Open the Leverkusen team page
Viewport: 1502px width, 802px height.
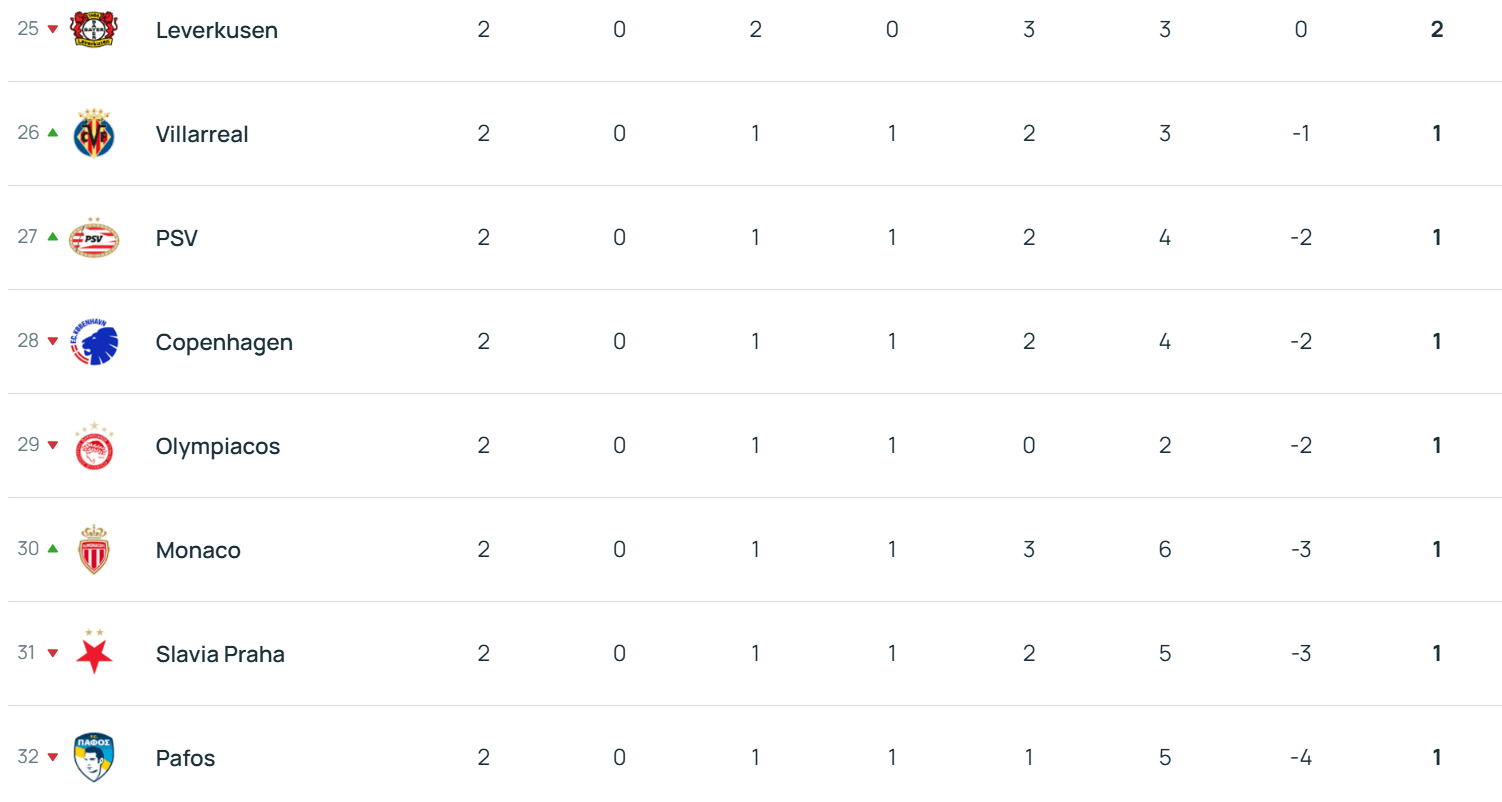pyautogui.click(x=216, y=30)
